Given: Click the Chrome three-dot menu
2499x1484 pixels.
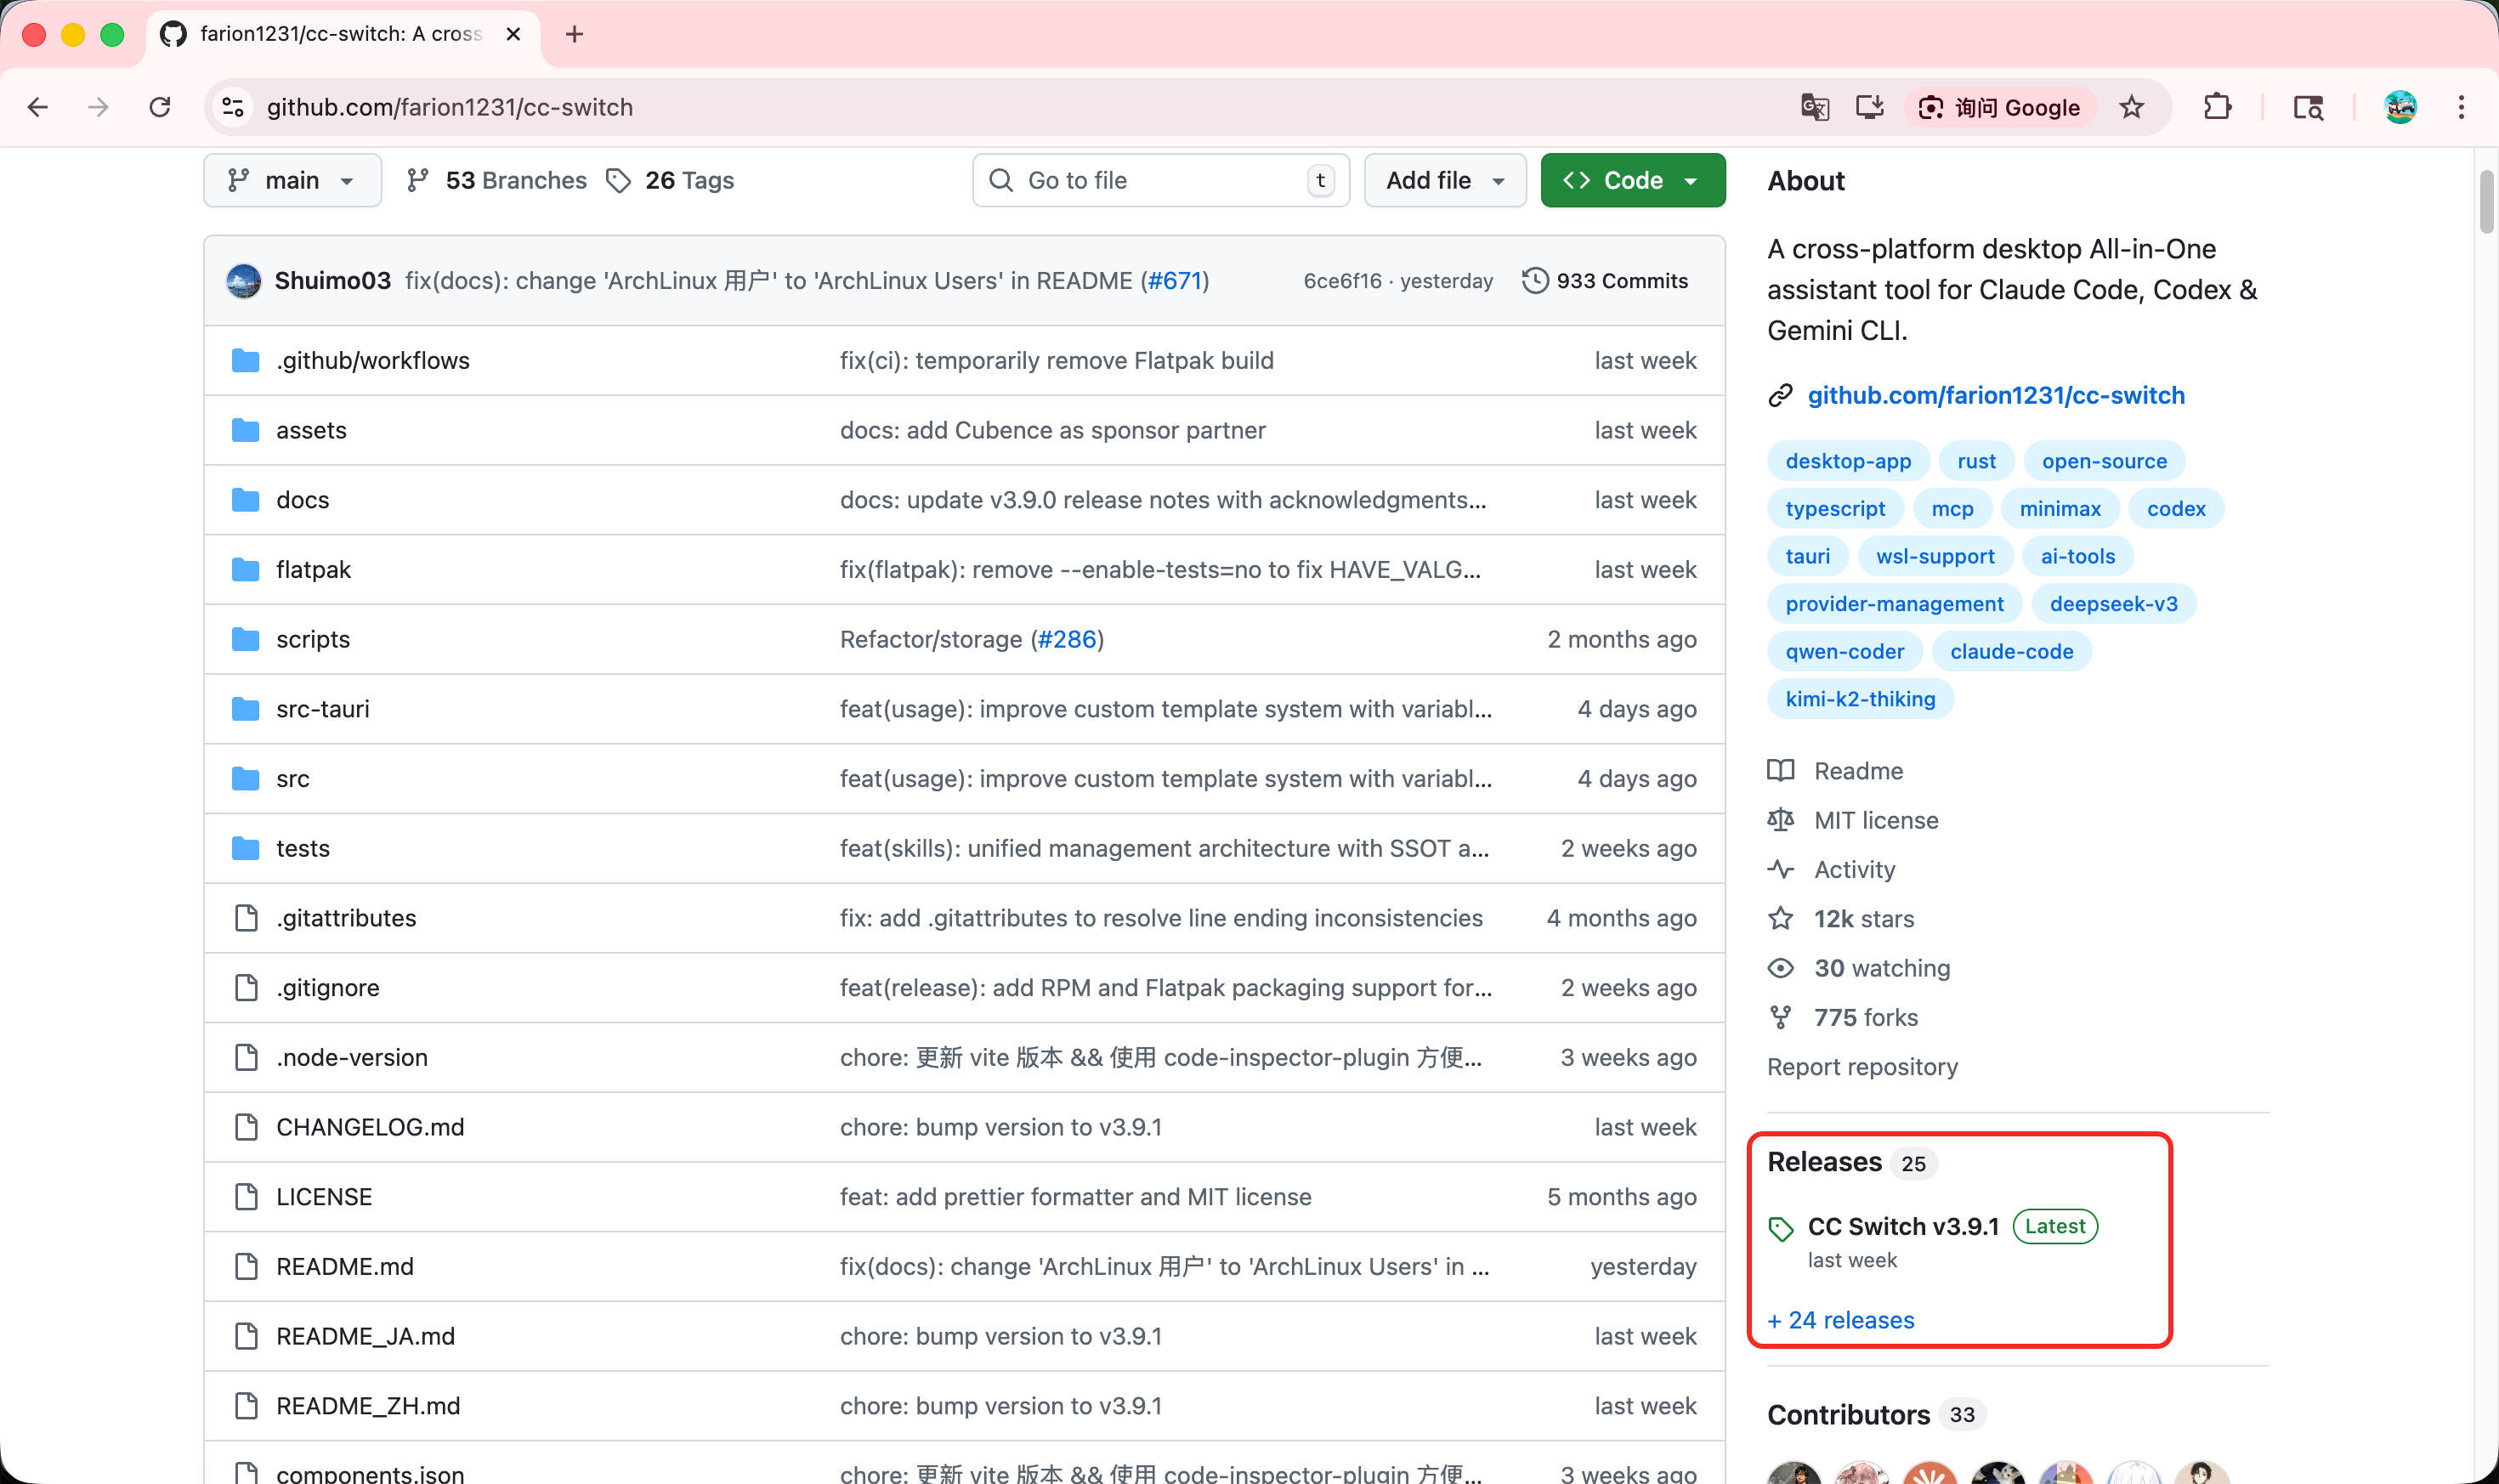Looking at the screenshot, I should pyautogui.click(x=2461, y=107).
